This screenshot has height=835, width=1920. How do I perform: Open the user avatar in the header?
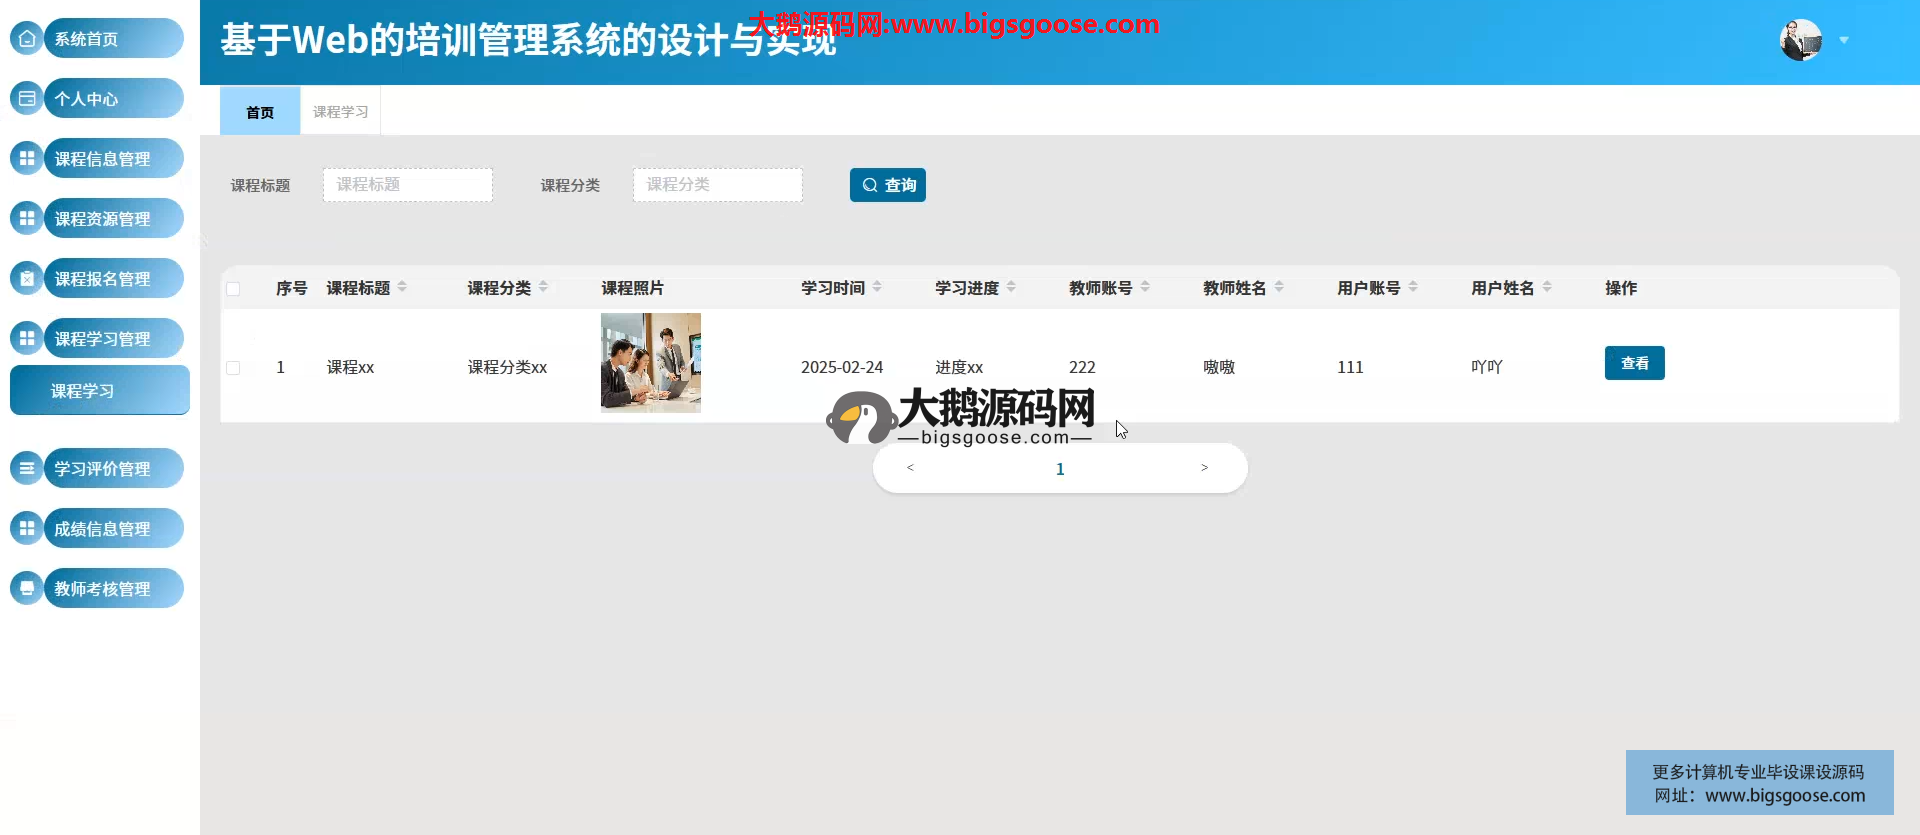(1801, 41)
